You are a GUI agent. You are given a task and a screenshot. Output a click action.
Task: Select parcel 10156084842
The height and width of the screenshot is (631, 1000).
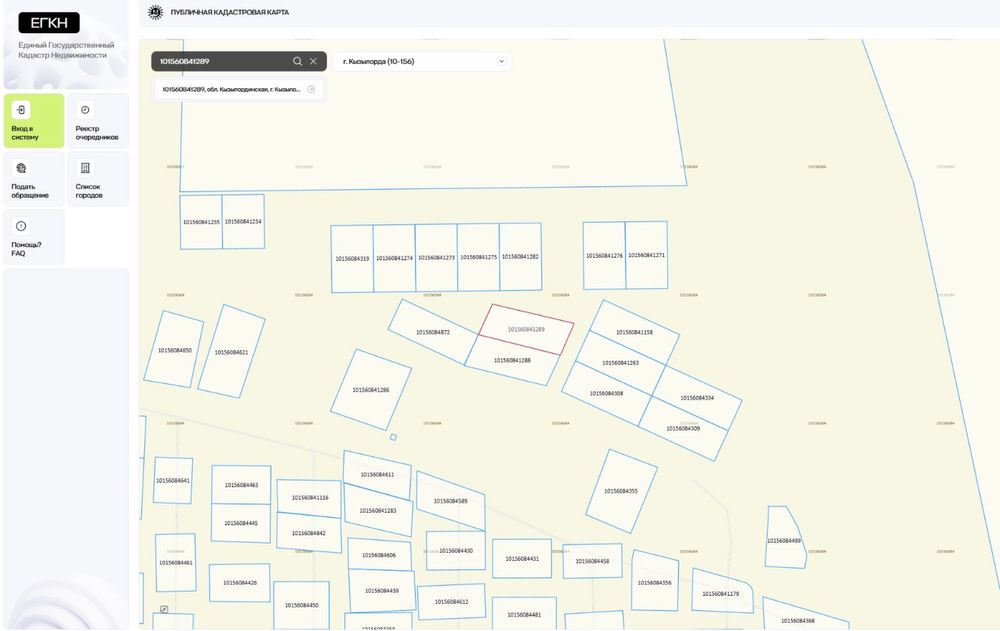309,533
